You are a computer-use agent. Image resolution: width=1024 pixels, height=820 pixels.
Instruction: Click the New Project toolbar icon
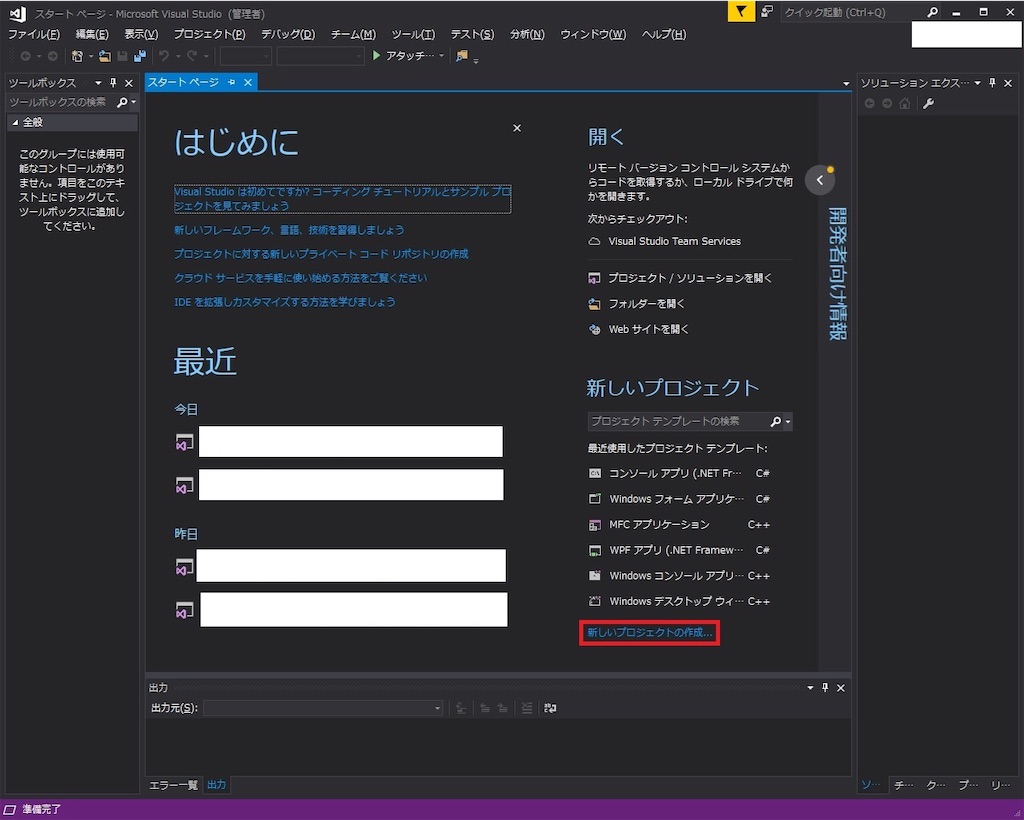(x=77, y=56)
